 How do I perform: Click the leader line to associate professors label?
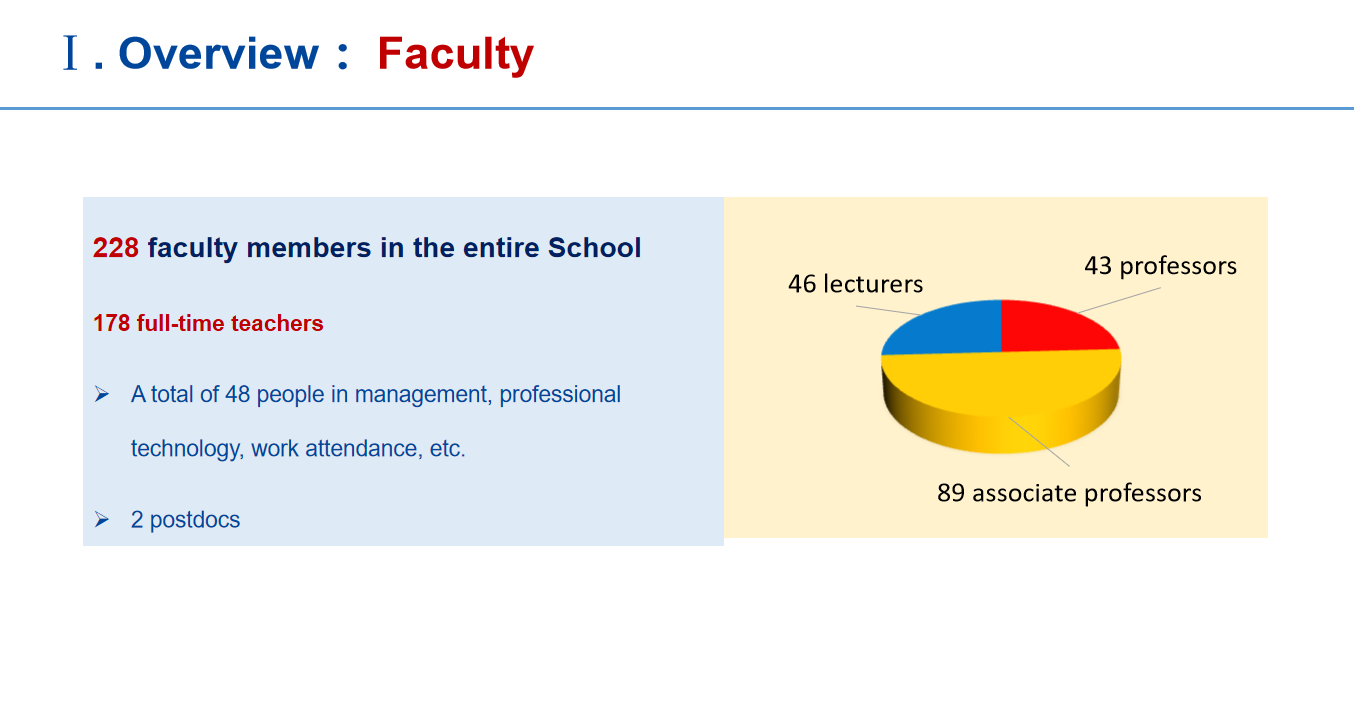point(1039,442)
